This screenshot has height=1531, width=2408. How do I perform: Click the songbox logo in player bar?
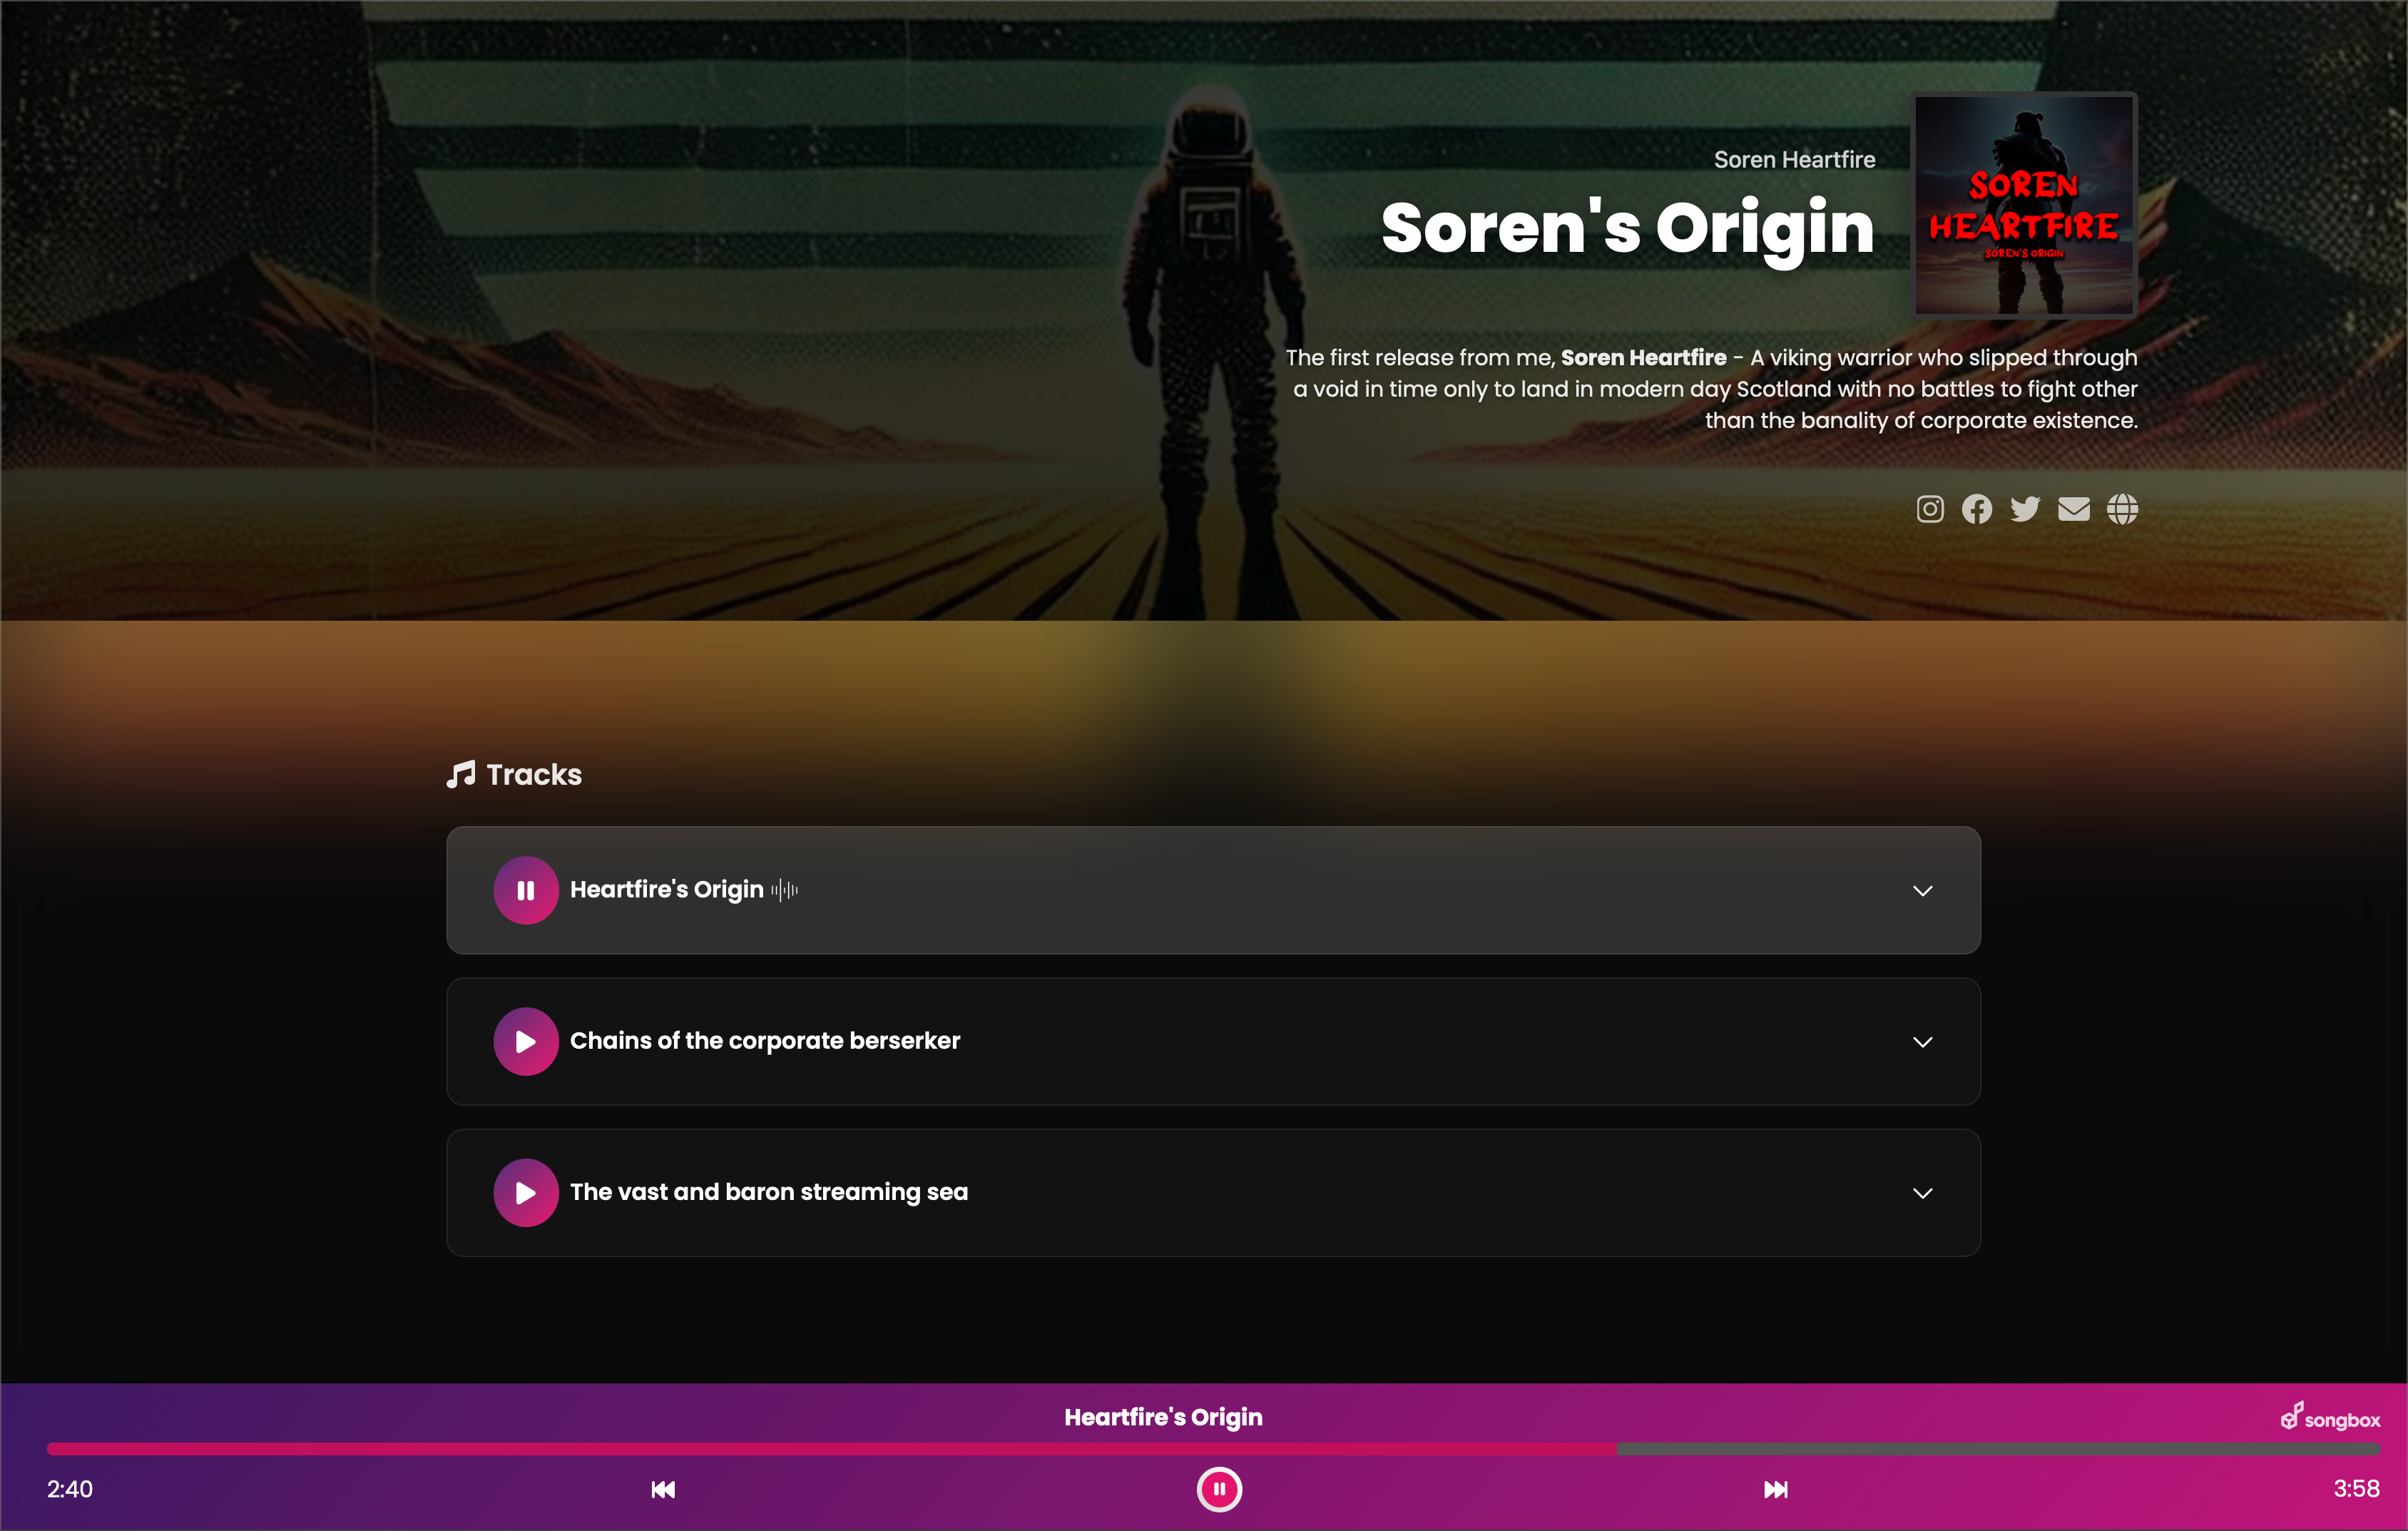tap(2331, 1417)
